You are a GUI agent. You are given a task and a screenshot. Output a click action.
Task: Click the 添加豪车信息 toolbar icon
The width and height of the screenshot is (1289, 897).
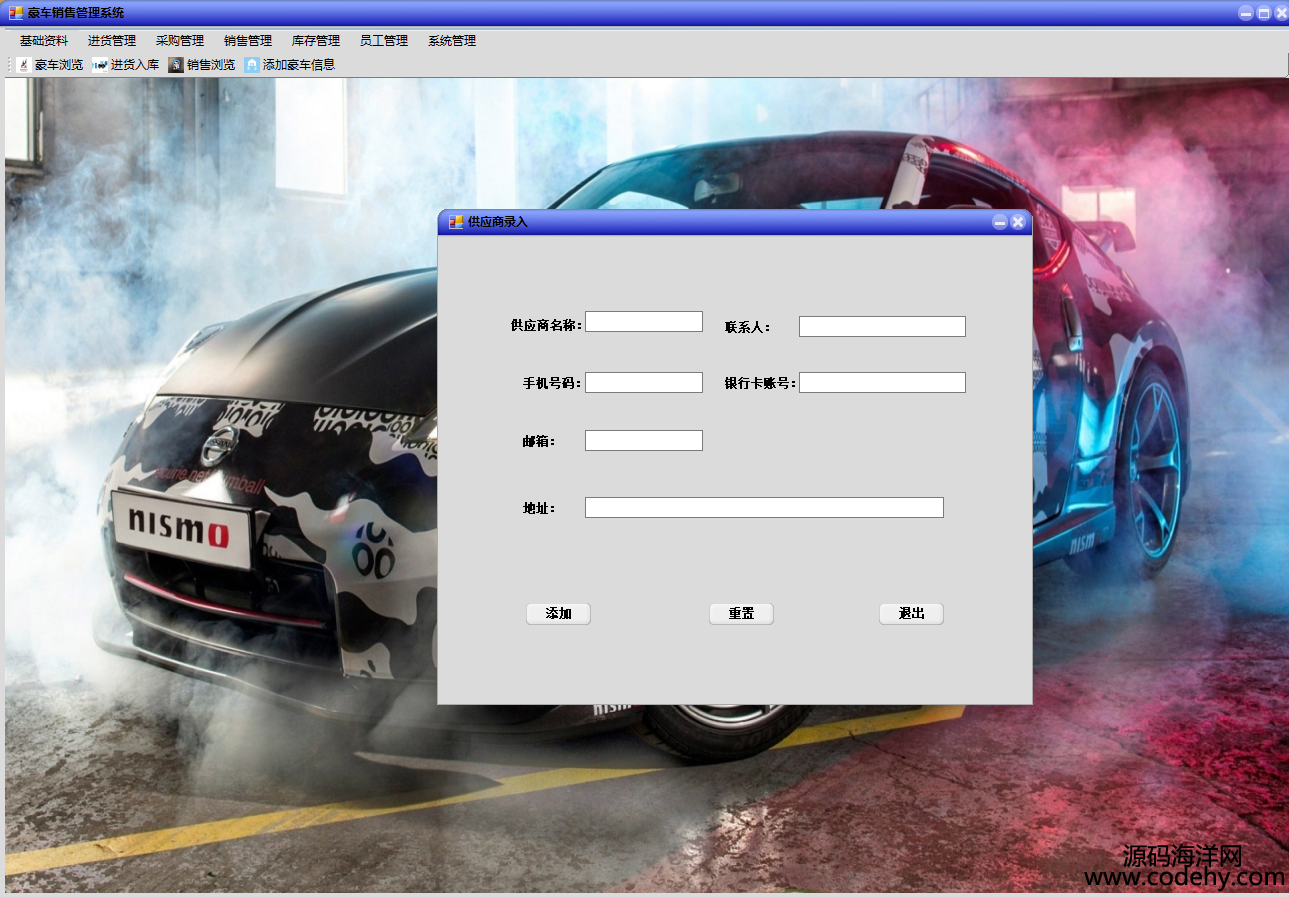[x=252, y=65]
